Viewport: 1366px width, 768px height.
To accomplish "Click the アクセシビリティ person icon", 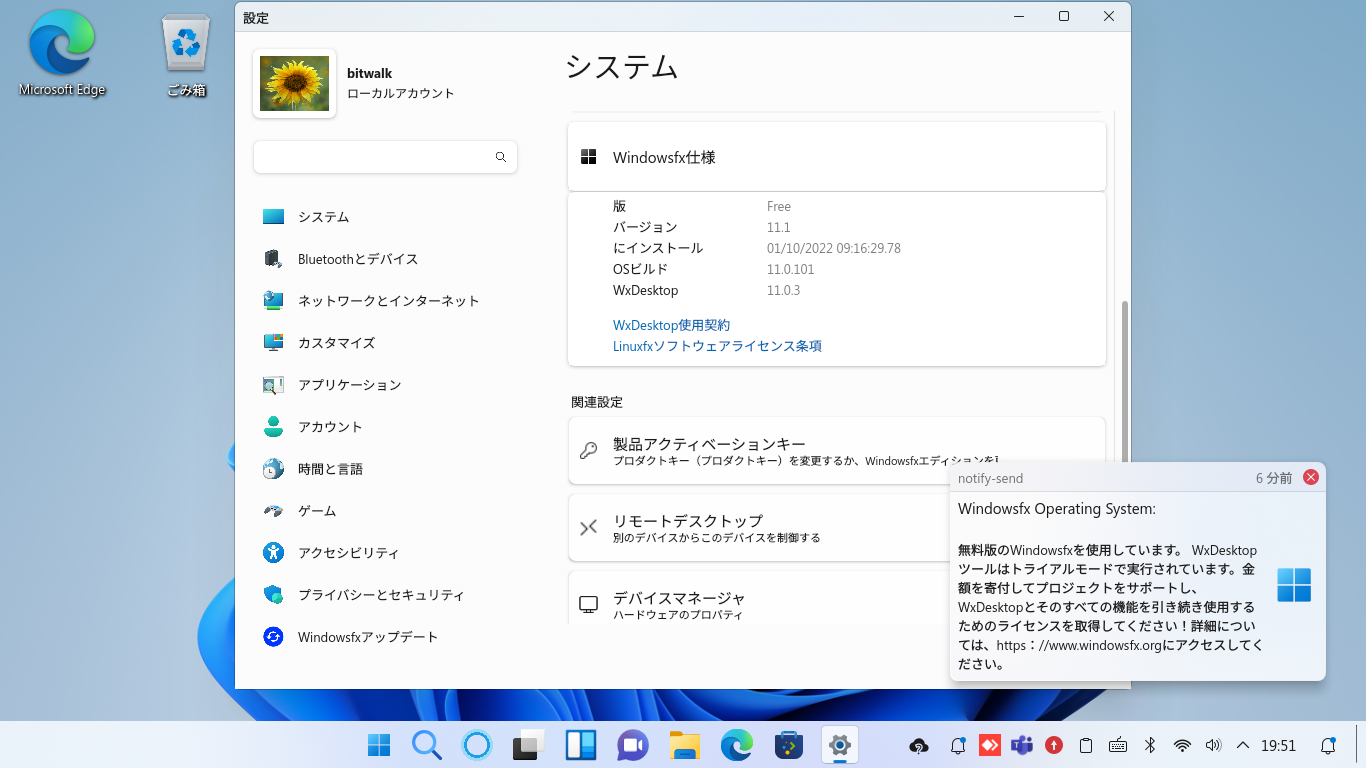I will tap(273, 553).
